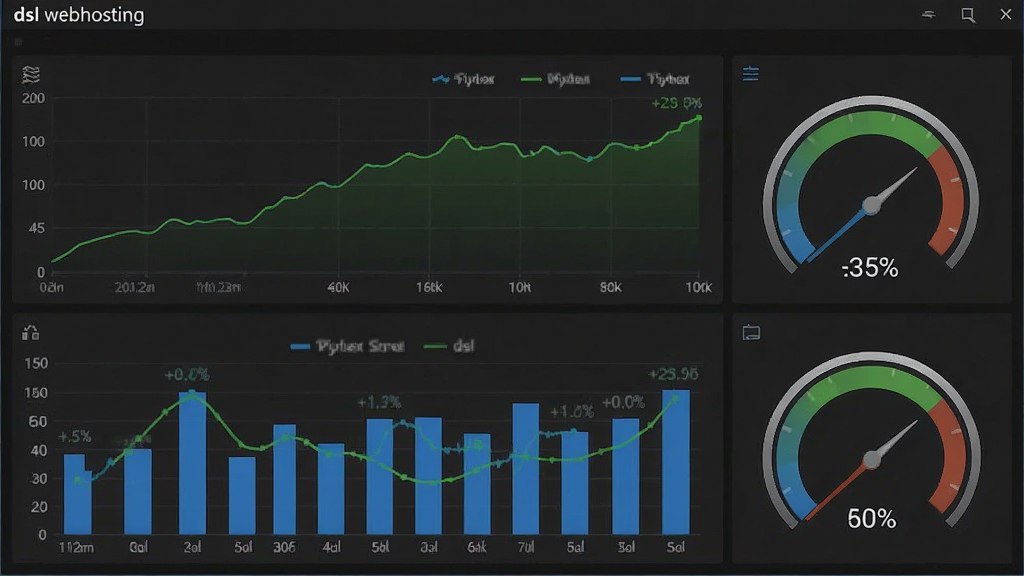Viewport: 1024px width, 576px height.
Task: Click the 45 label on the line chart axis
Action: pyautogui.click(x=37, y=229)
